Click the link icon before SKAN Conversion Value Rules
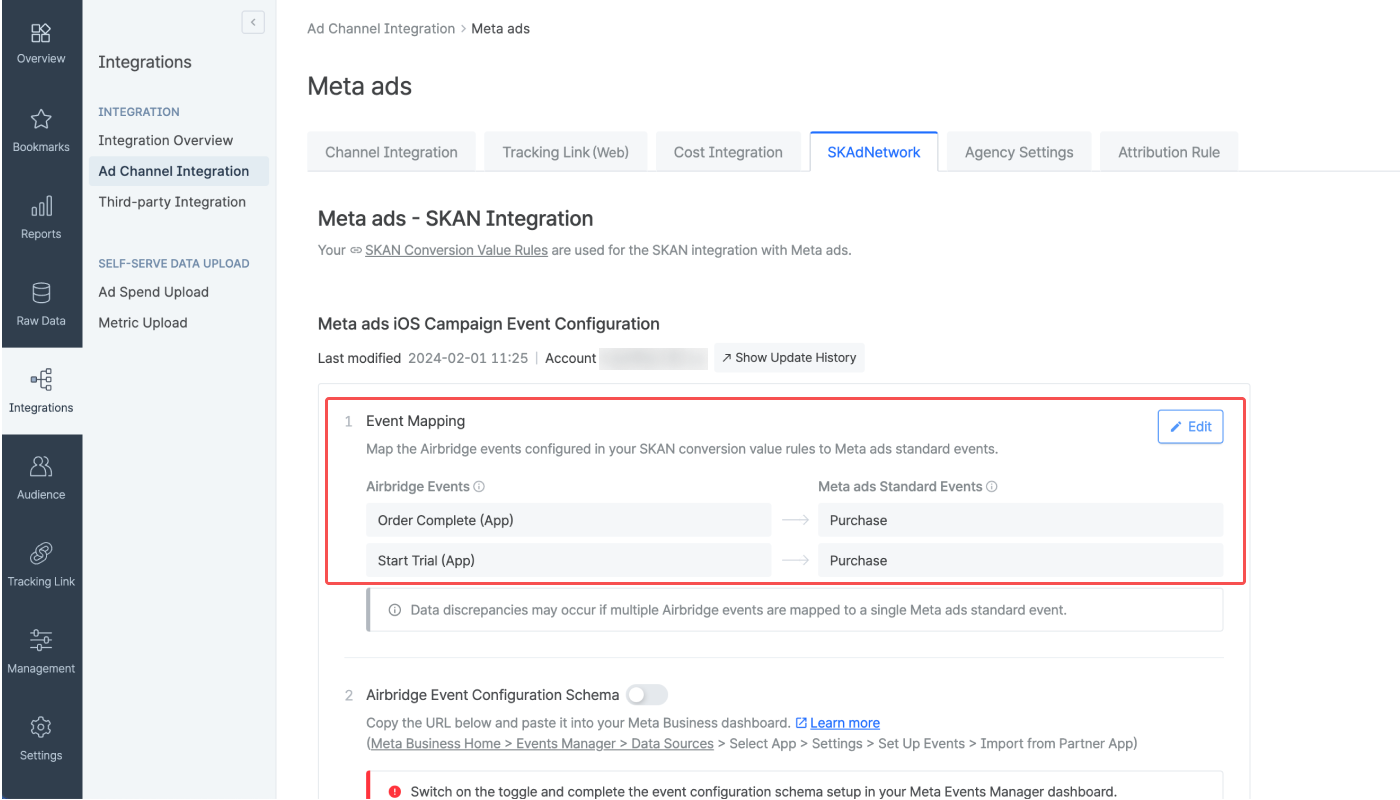Screen dimensions: 1400x800 (355, 250)
